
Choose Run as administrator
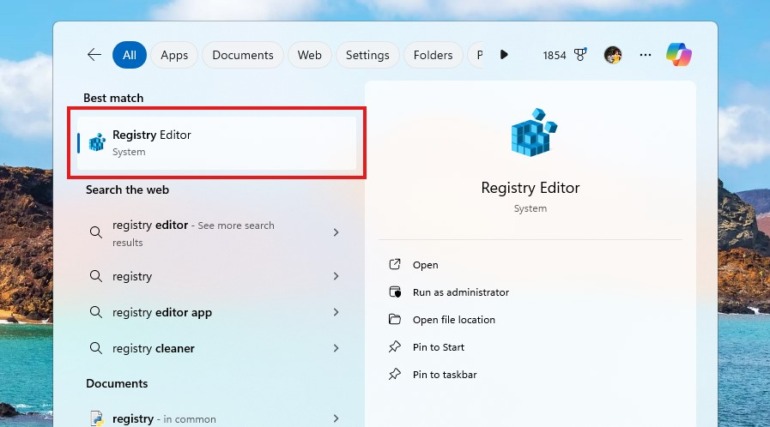coord(461,292)
